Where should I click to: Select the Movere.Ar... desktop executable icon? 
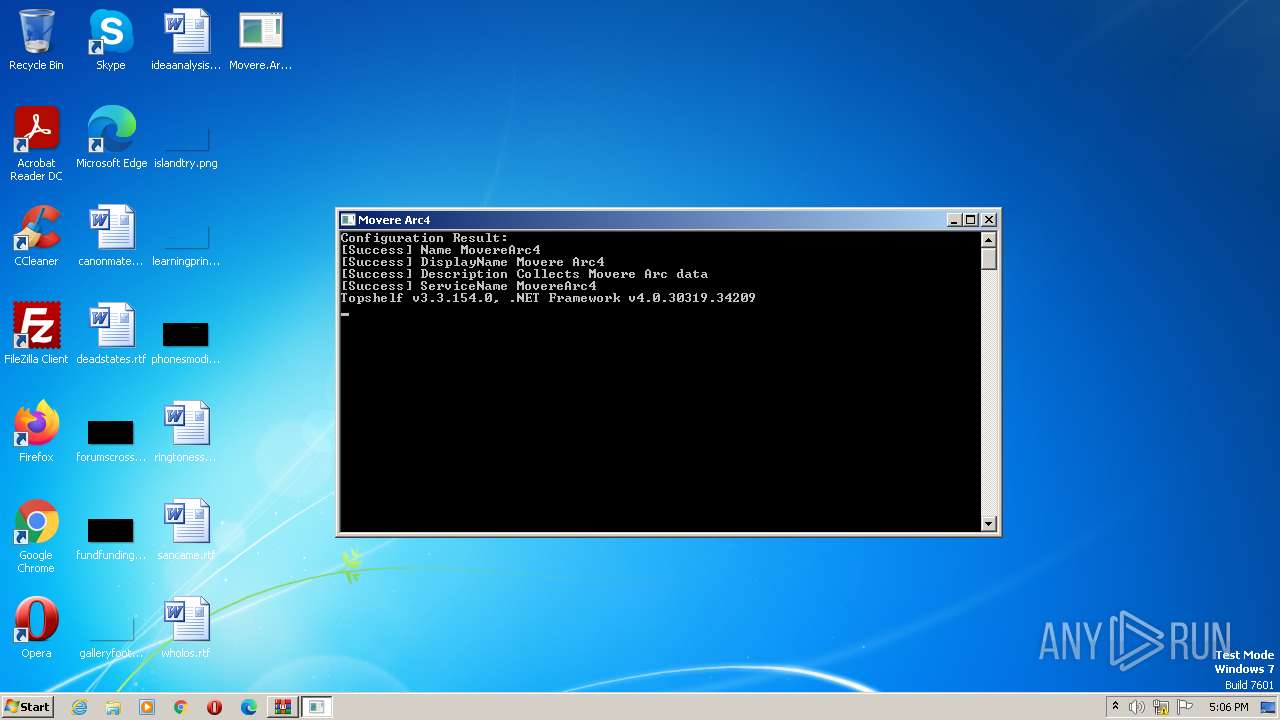[261, 40]
